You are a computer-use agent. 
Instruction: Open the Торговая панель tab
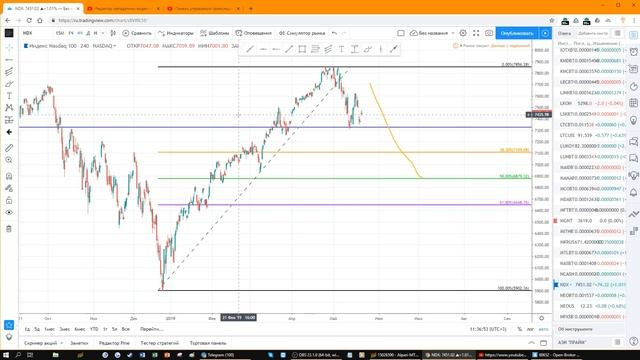click(x=208, y=343)
